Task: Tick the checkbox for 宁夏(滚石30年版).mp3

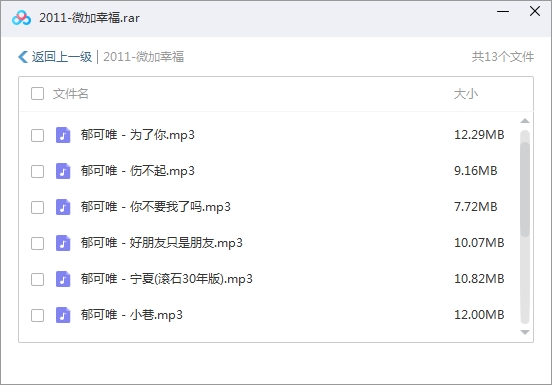Action: 37,279
